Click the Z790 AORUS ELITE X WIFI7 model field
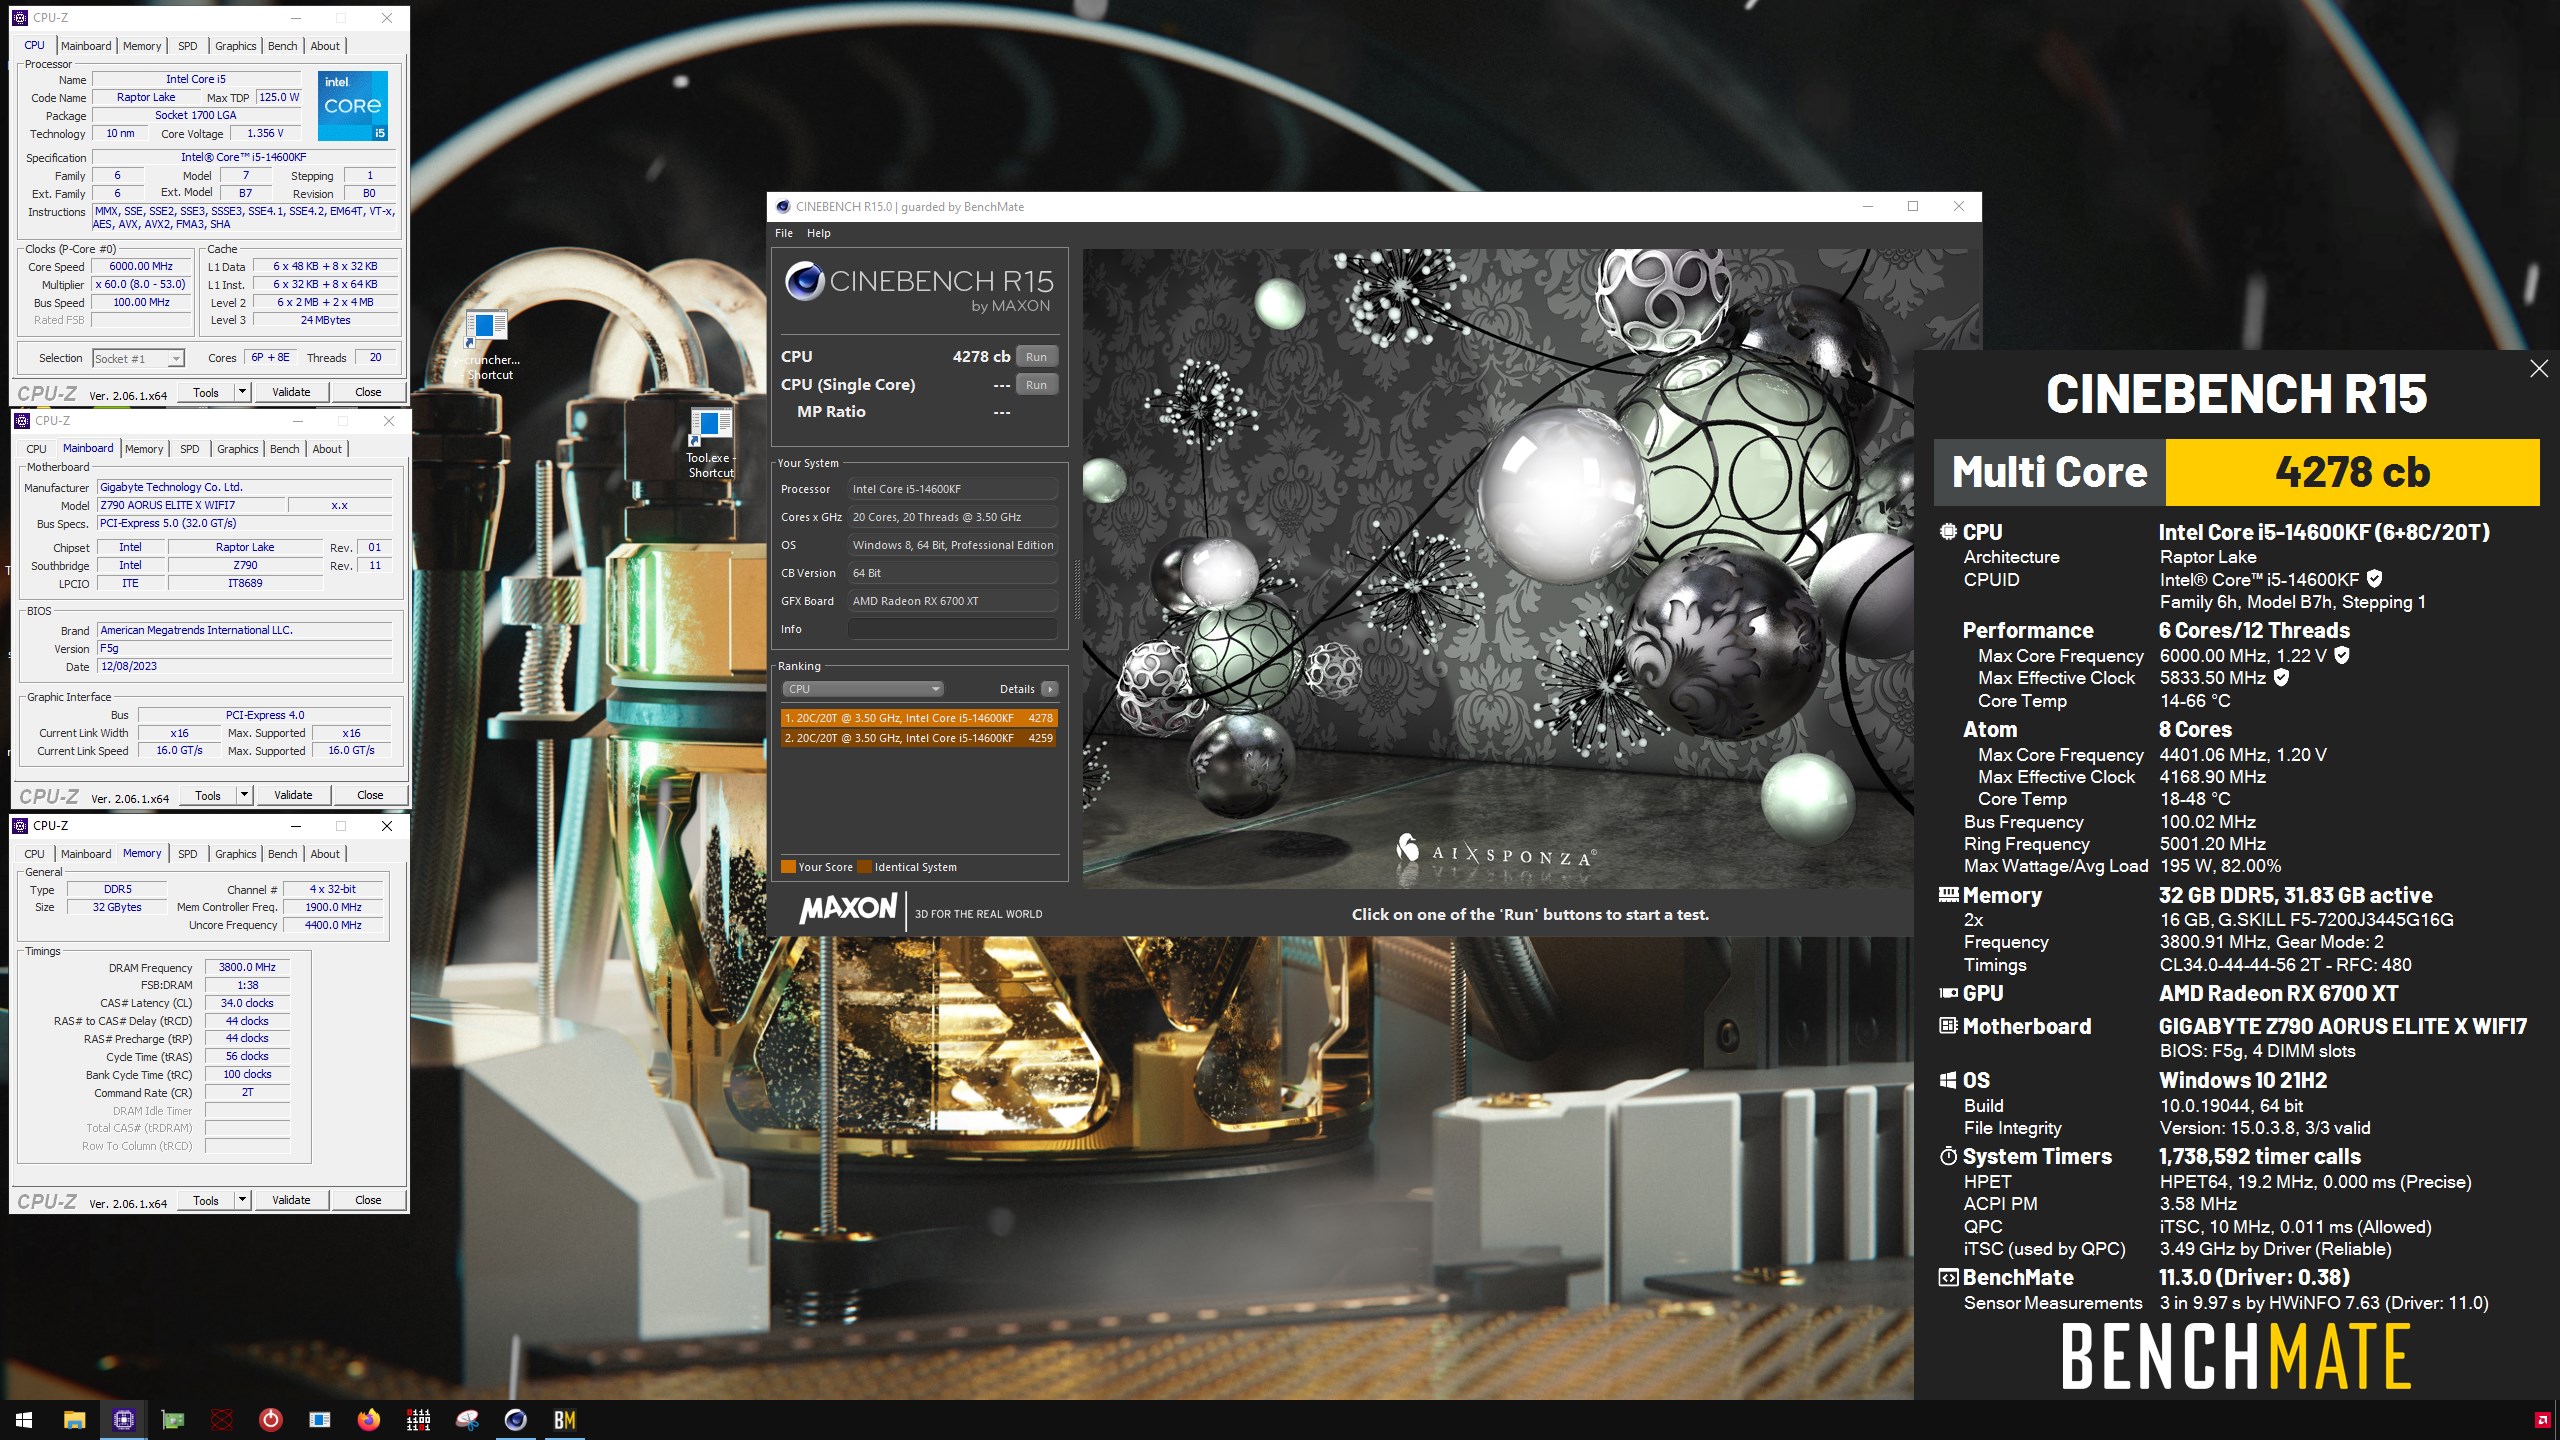 192,505
